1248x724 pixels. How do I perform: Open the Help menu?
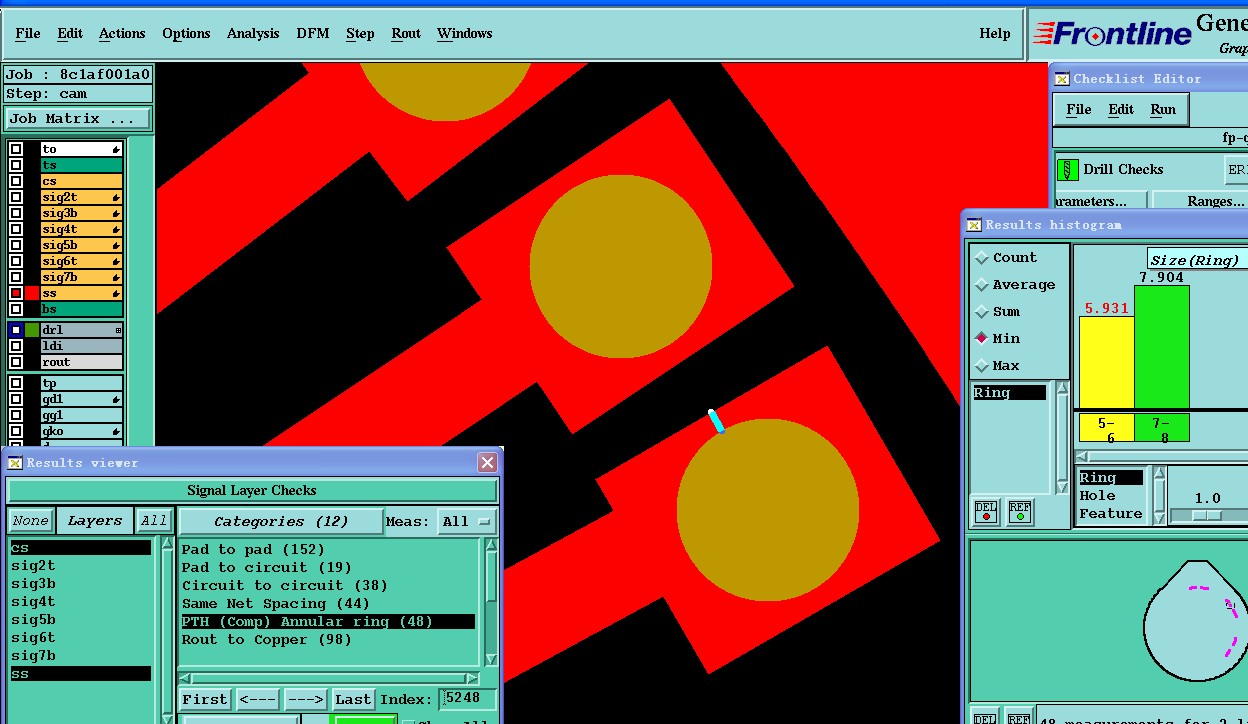[995, 33]
